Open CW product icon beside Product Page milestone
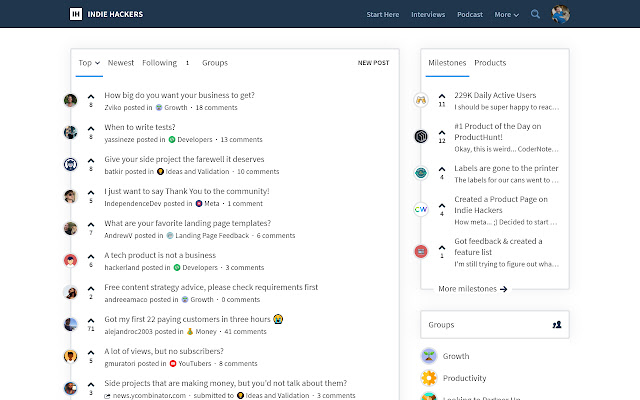This screenshot has width=640, height=400. [x=421, y=209]
